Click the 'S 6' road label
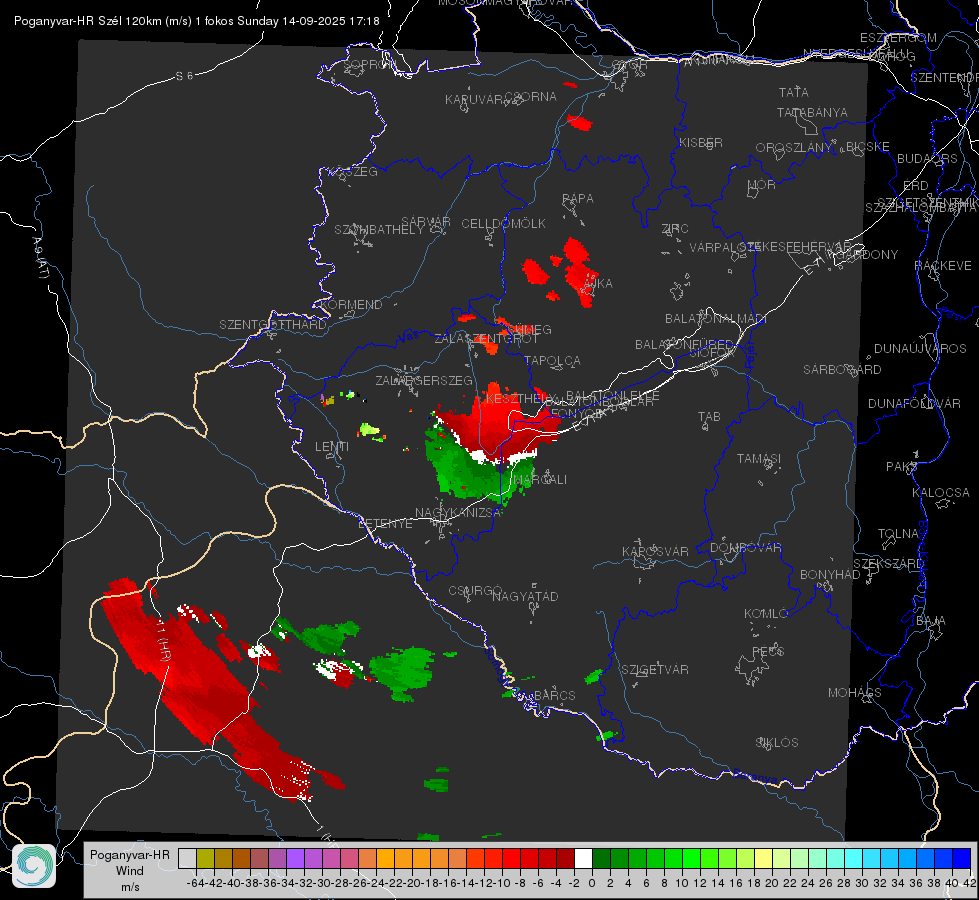This screenshot has width=979, height=900. point(184,76)
